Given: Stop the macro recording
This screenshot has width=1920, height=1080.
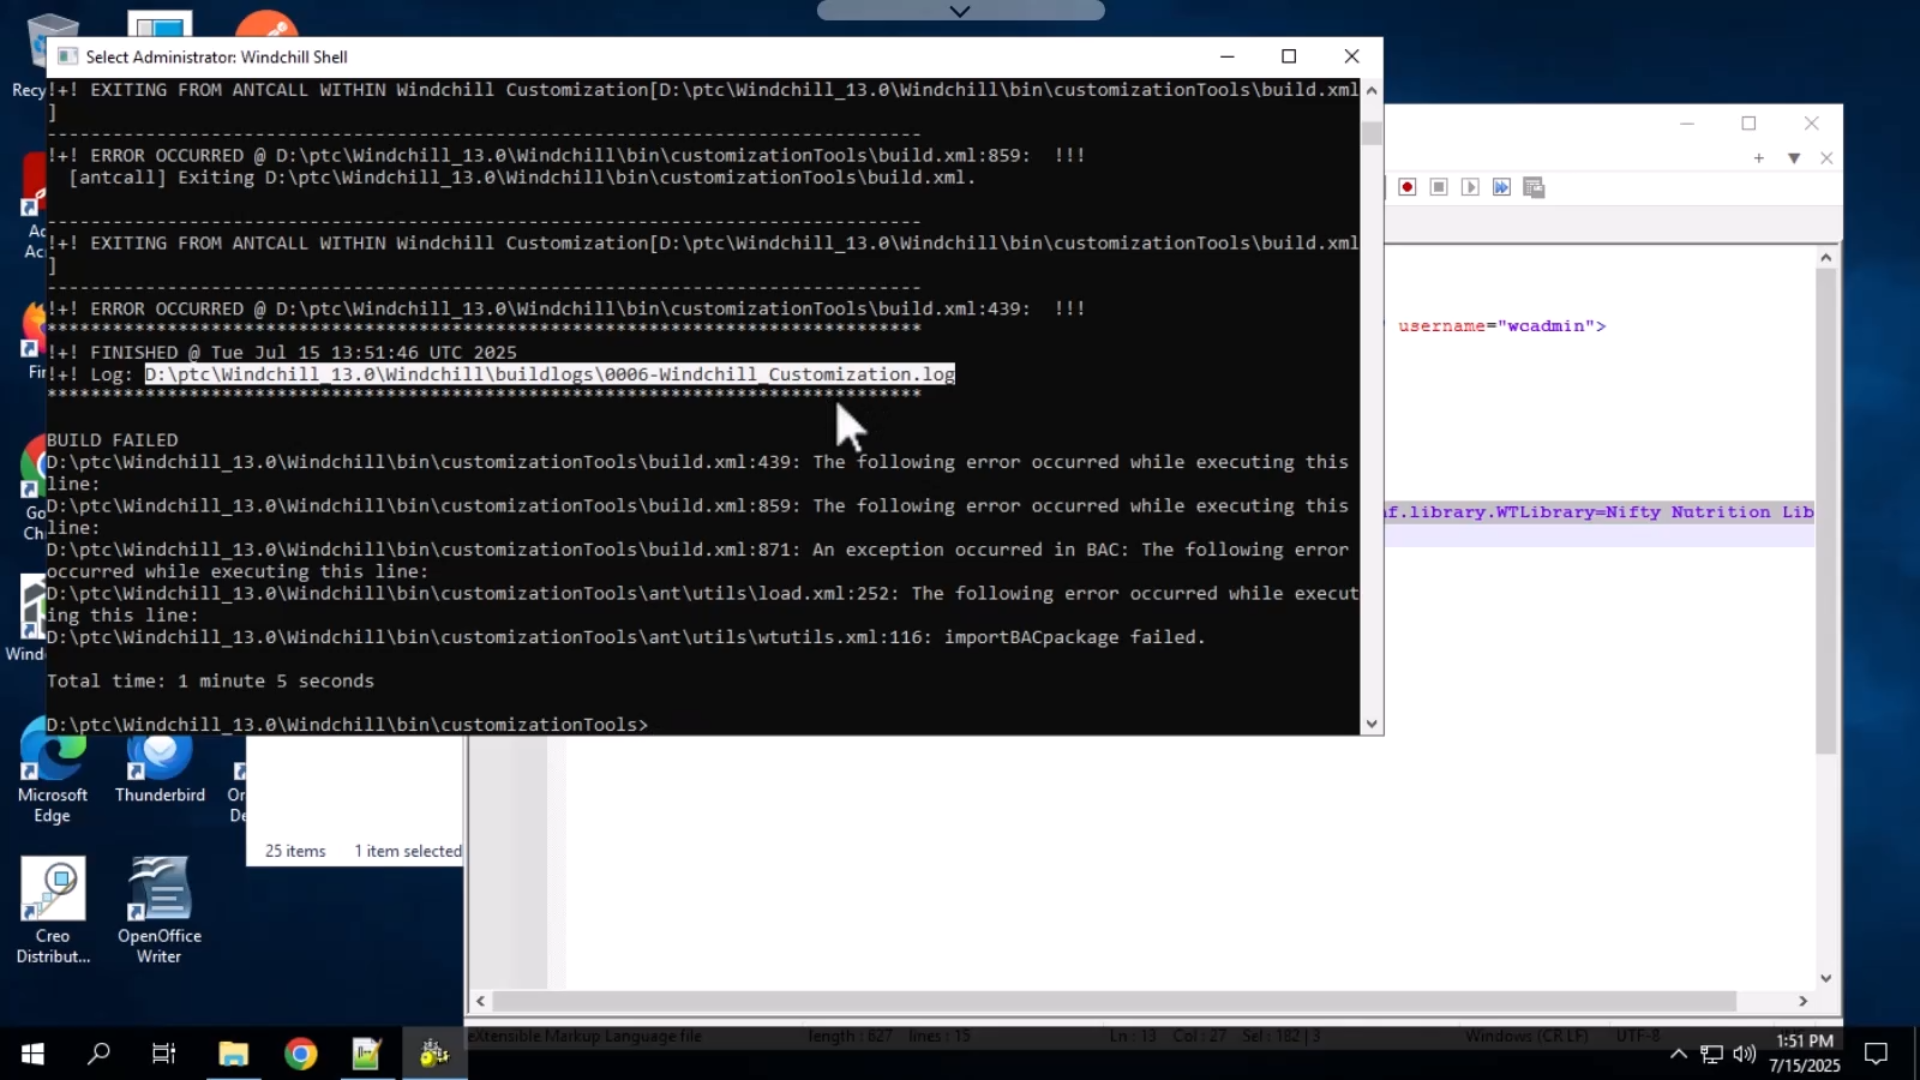Looking at the screenshot, I should click(x=1439, y=187).
